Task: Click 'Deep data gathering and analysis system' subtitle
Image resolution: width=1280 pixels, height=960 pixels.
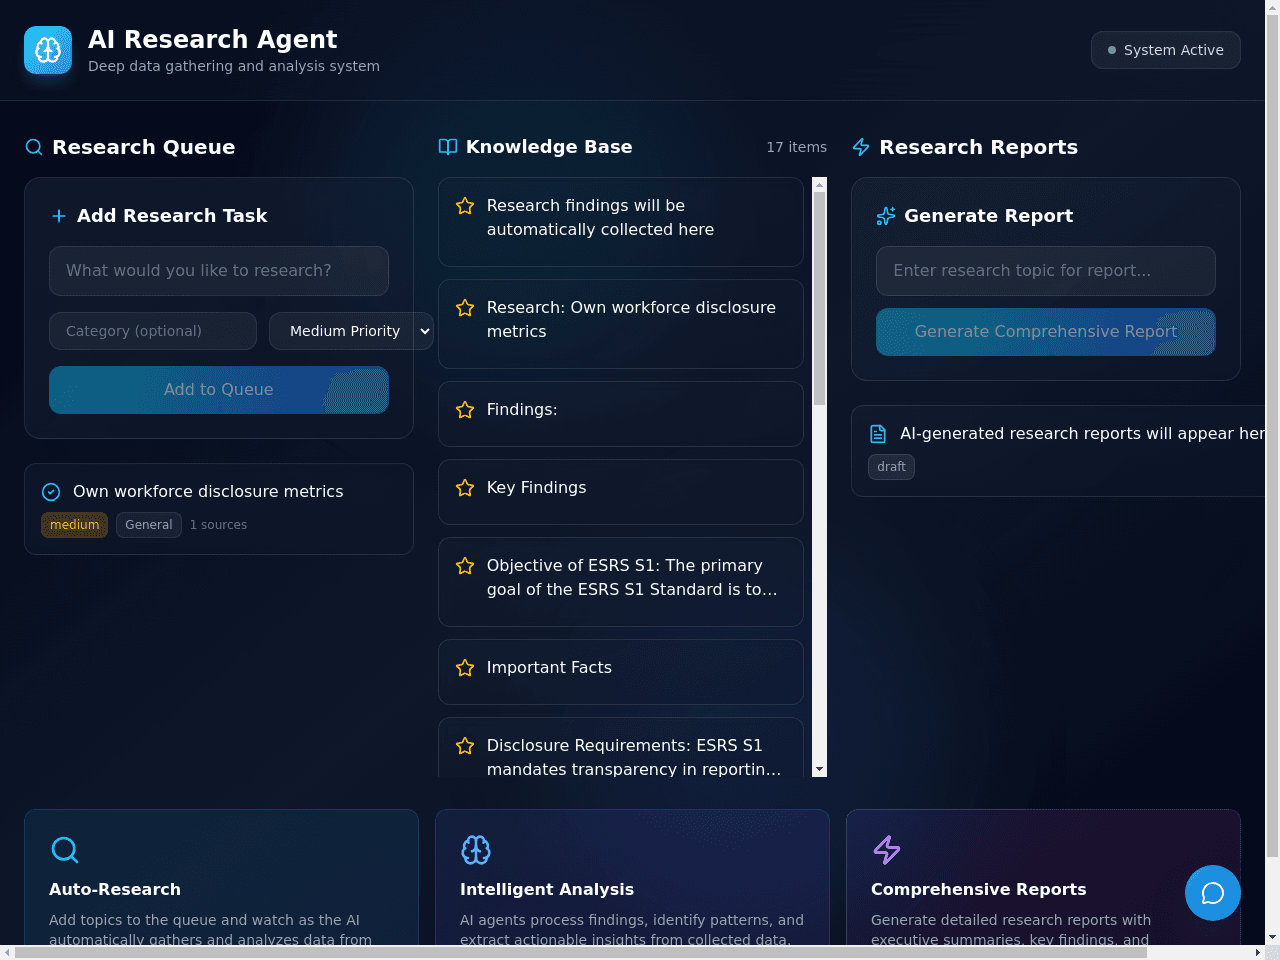Action: click(x=234, y=66)
